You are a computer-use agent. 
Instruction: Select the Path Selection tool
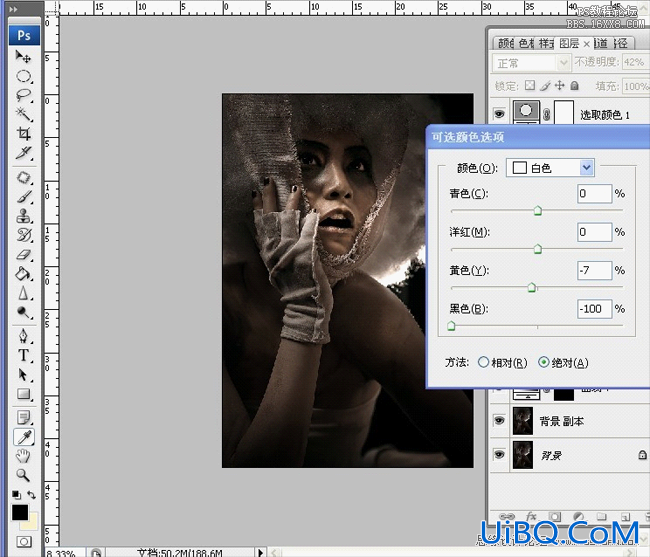(x=23, y=375)
